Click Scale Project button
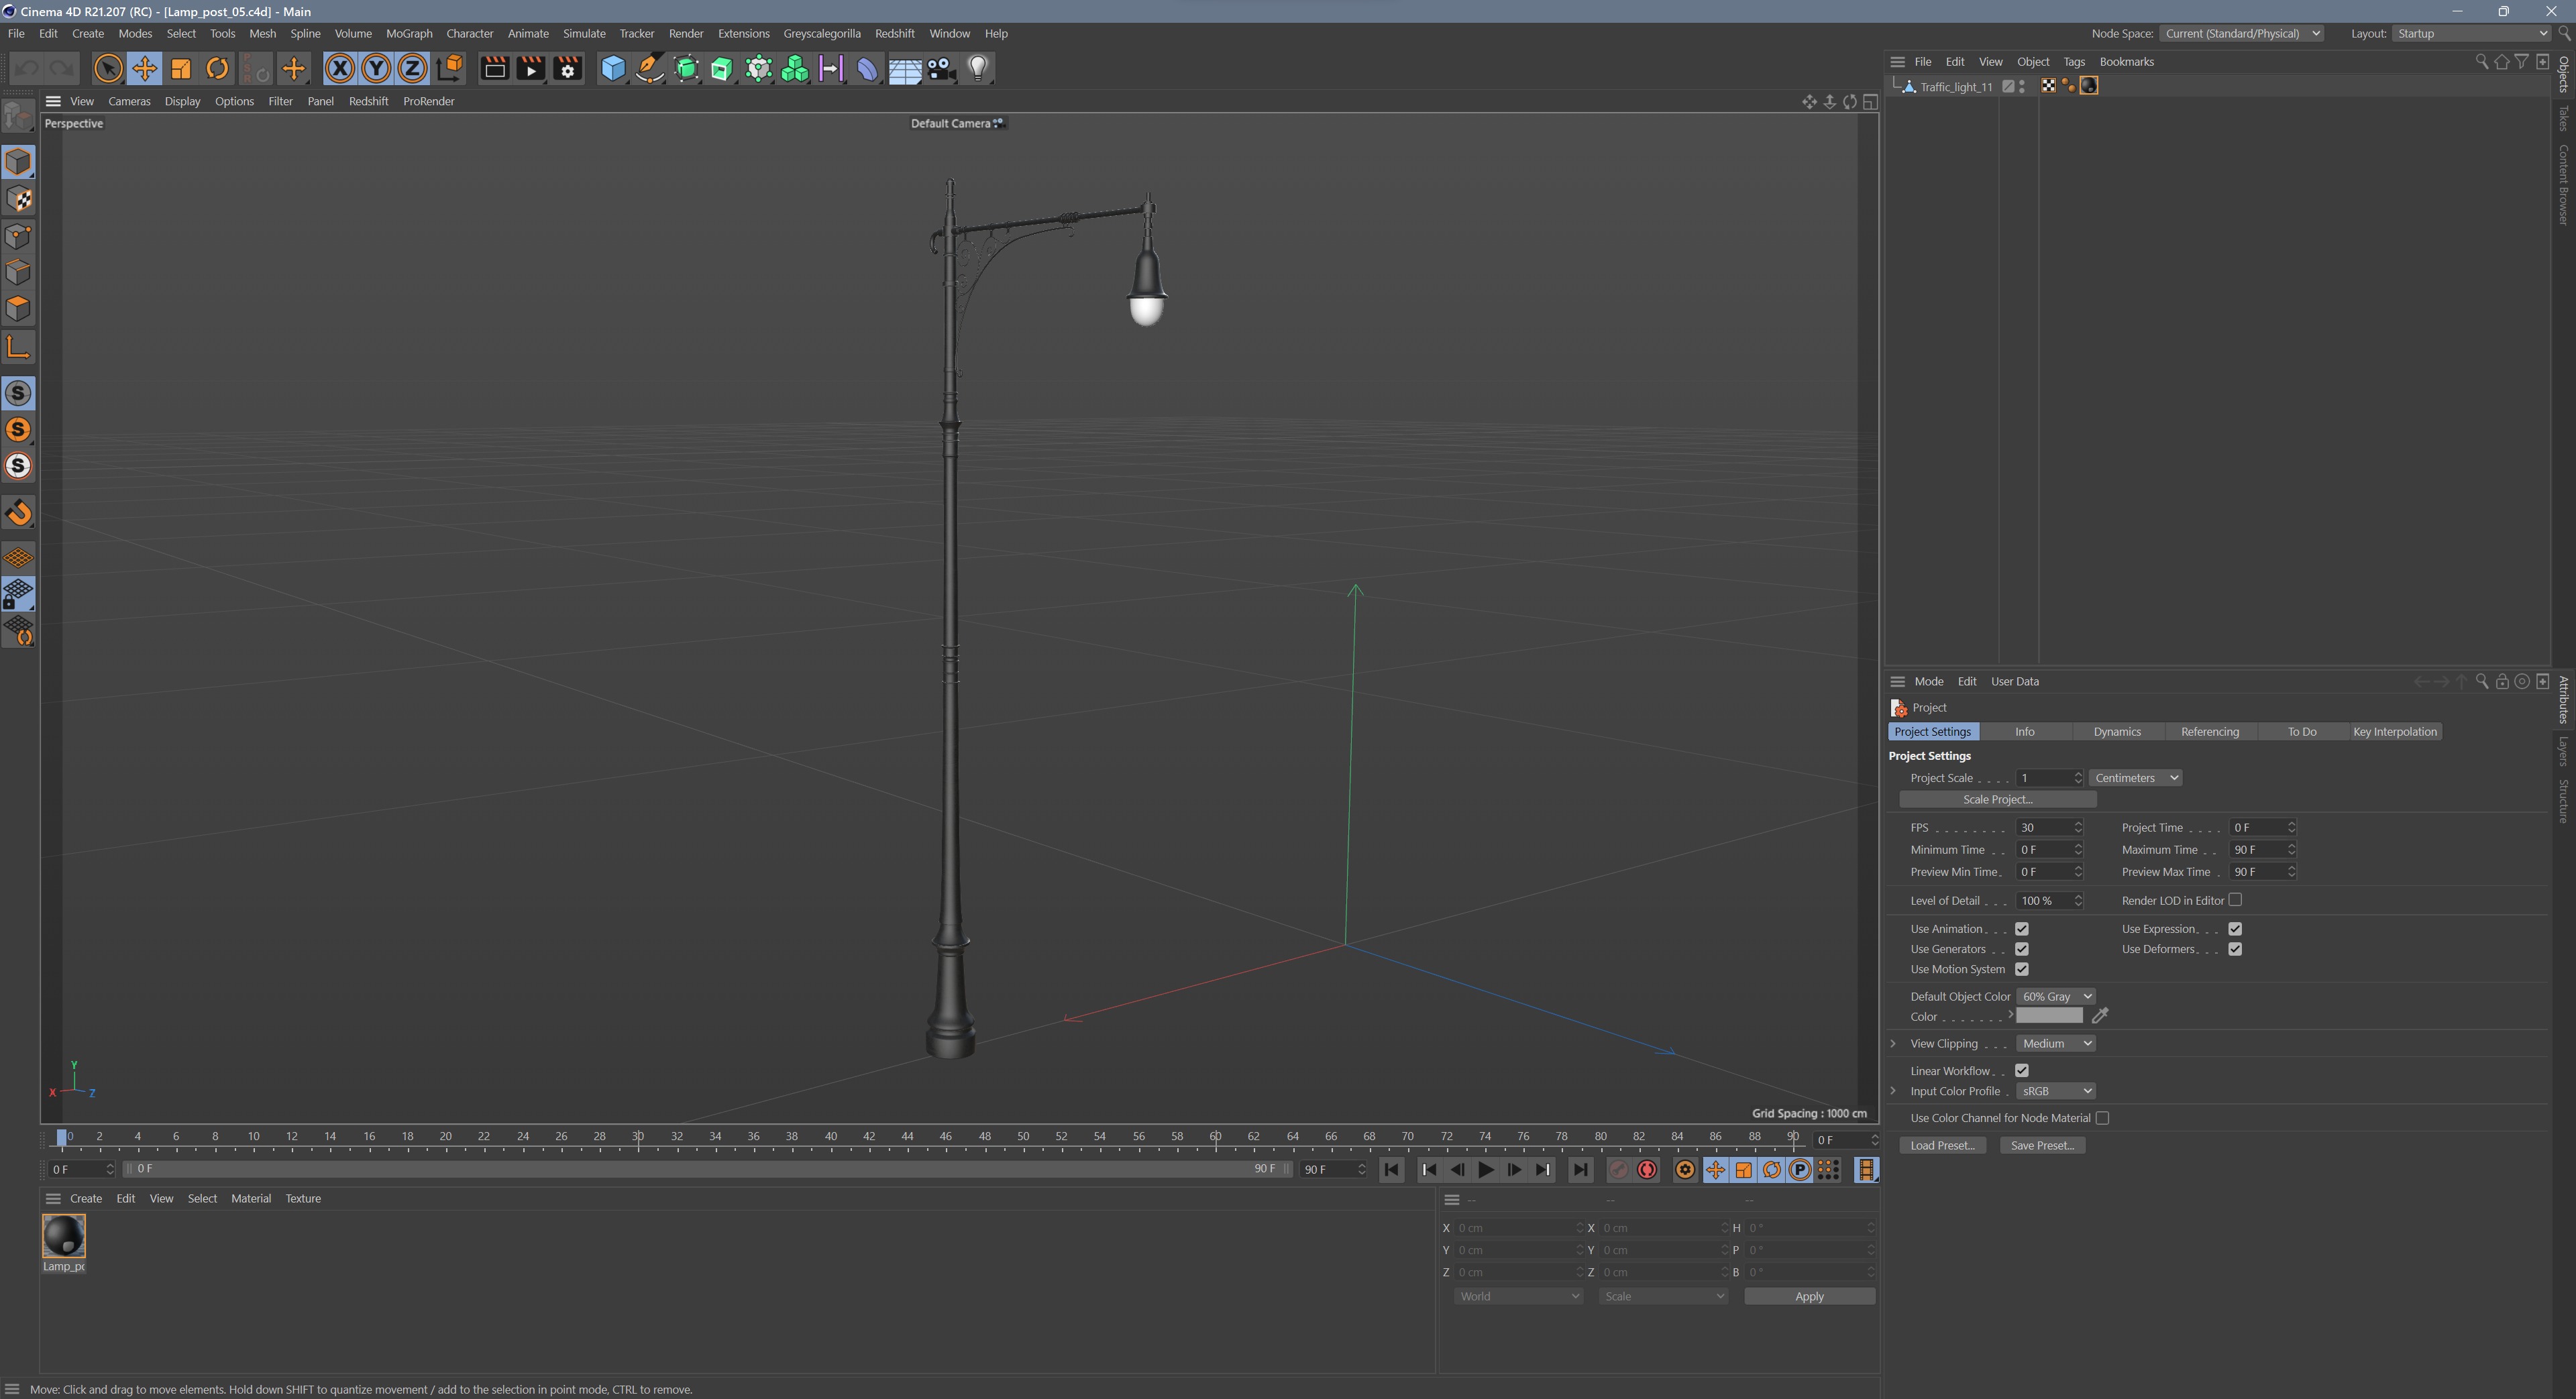The width and height of the screenshot is (2576, 1399). click(1997, 800)
